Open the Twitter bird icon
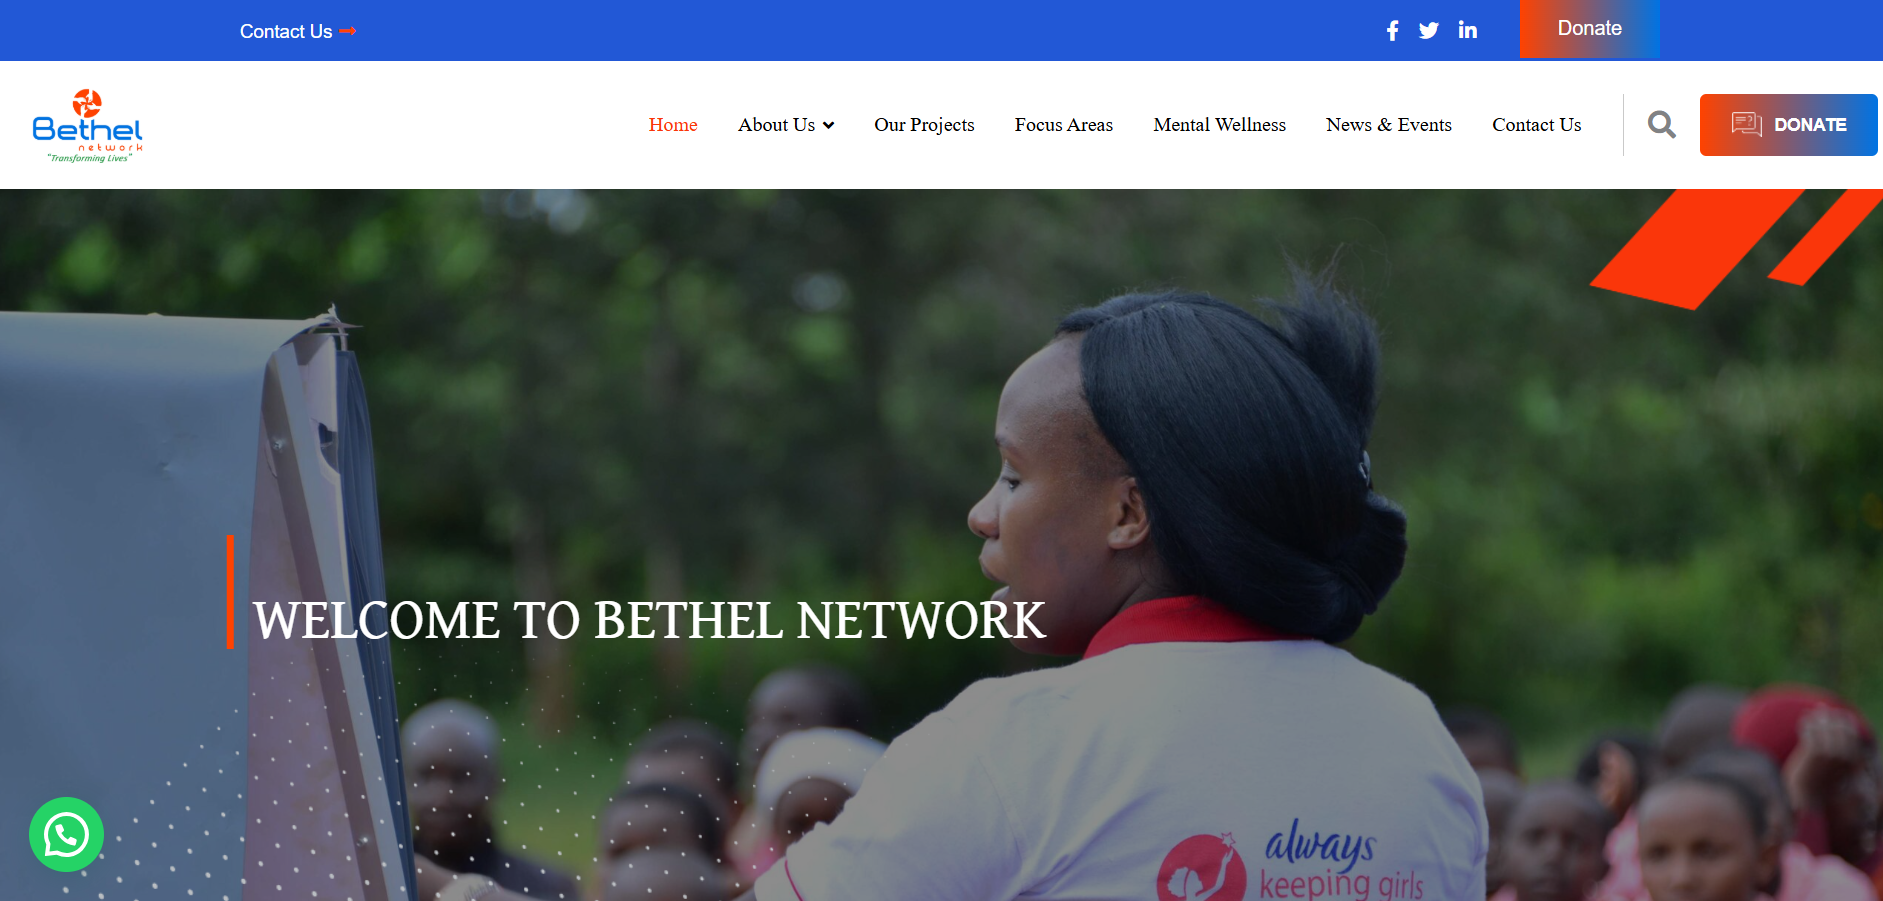This screenshot has width=1883, height=901. pyautogui.click(x=1429, y=31)
